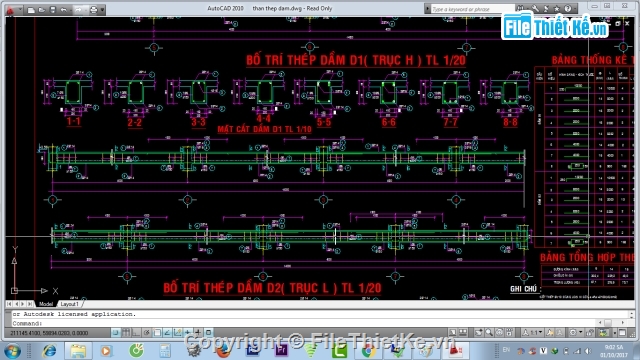Viewport: 640px width, 360px height.
Task: Click the Save icon in quick access toolbar
Action: click(x=53, y=10)
